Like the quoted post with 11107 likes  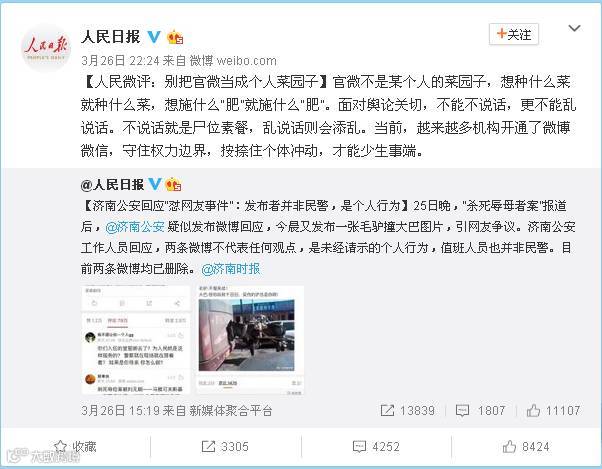click(x=553, y=410)
